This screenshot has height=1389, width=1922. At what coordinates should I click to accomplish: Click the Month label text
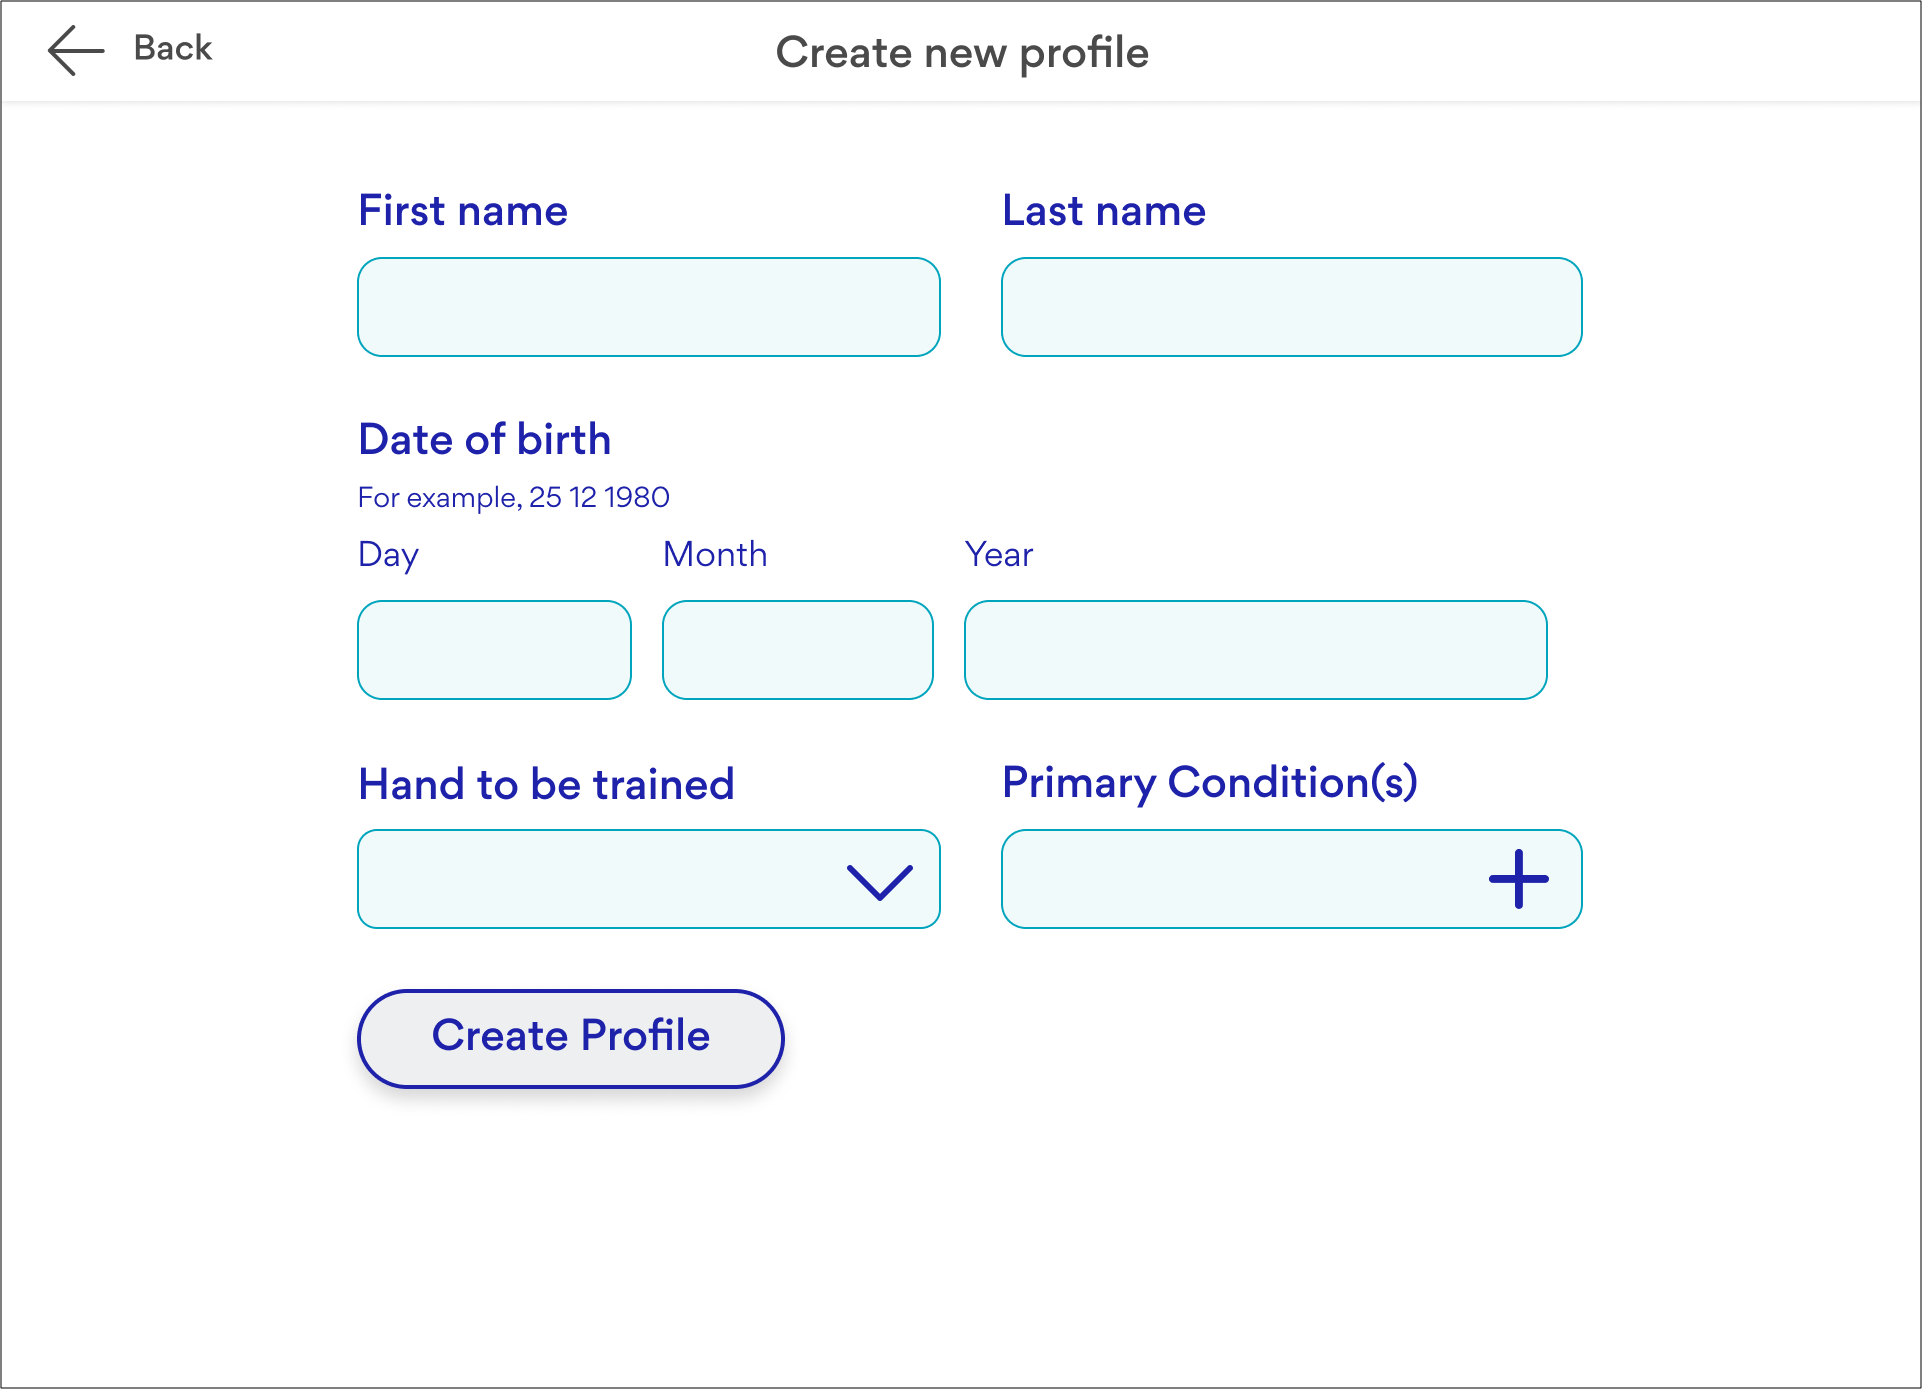coord(715,554)
